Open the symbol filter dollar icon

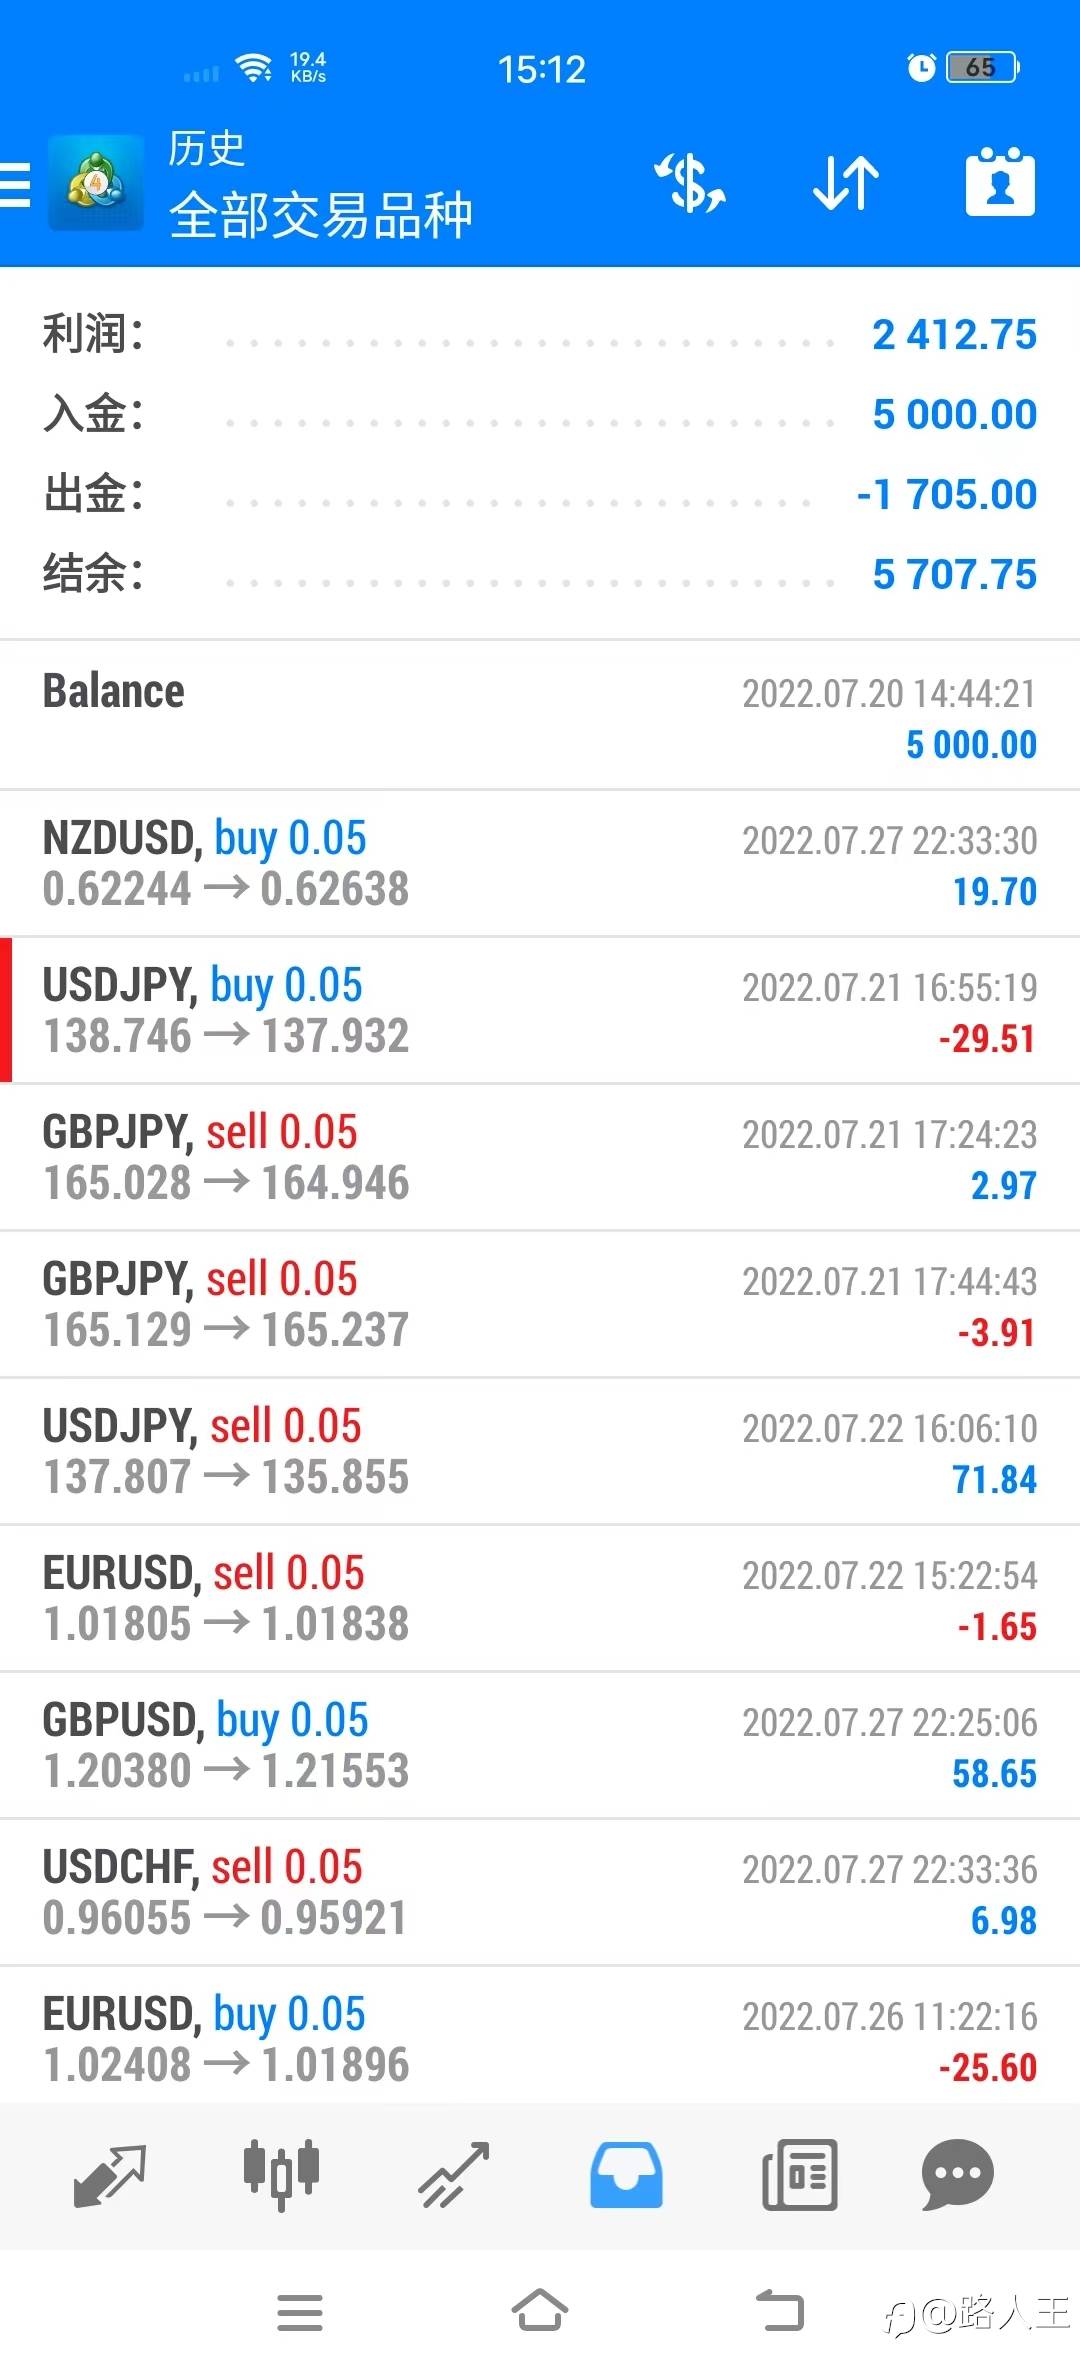tap(689, 184)
